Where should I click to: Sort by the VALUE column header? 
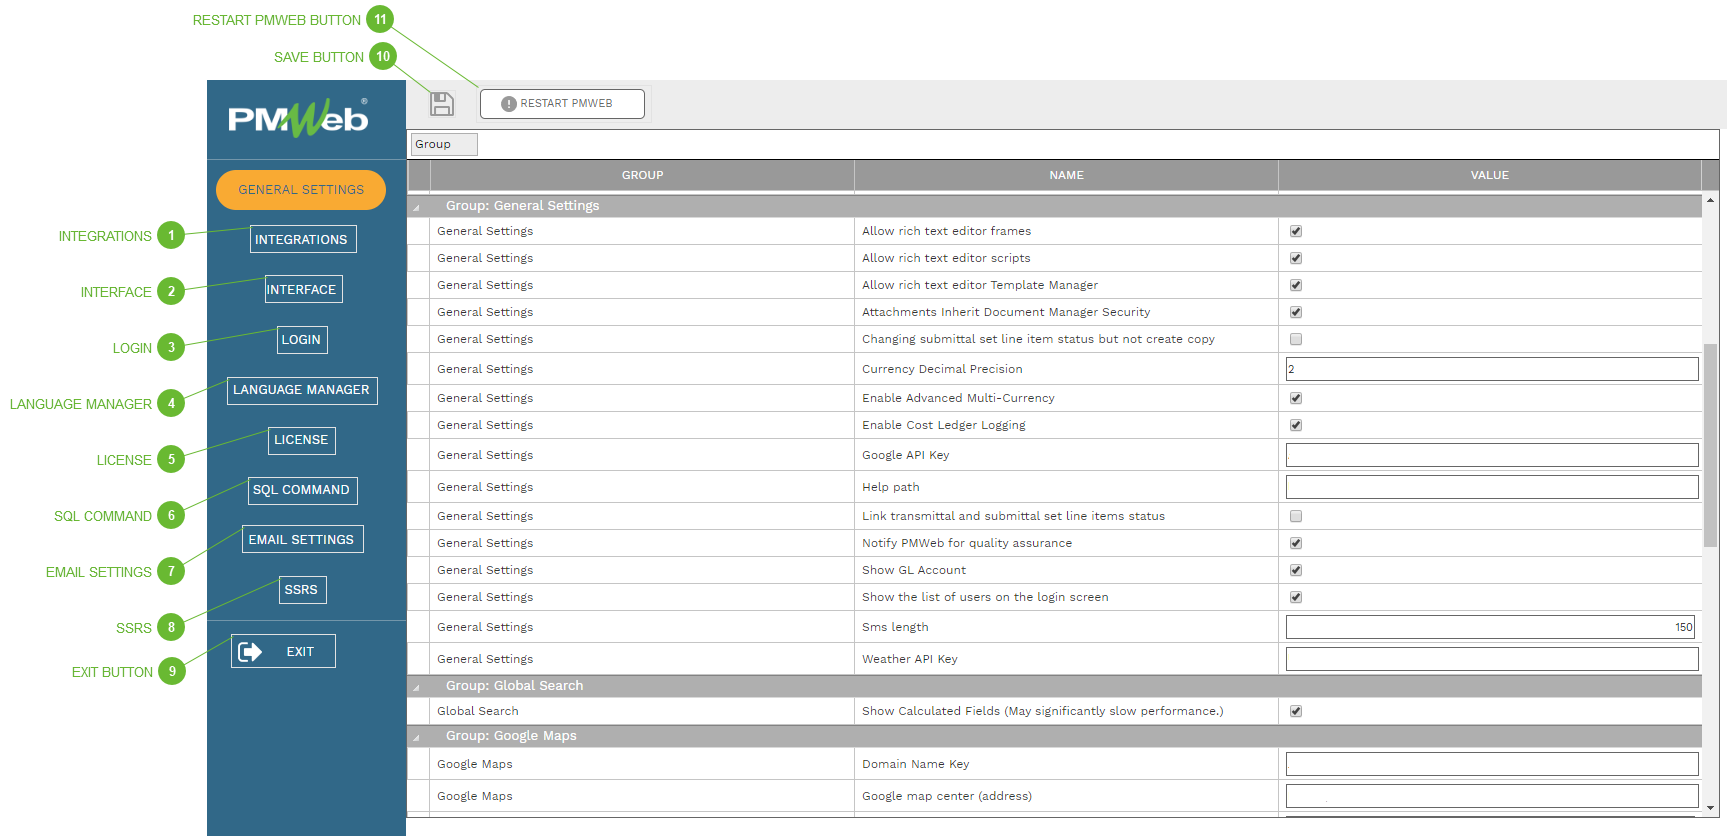tap(1490, 175)
